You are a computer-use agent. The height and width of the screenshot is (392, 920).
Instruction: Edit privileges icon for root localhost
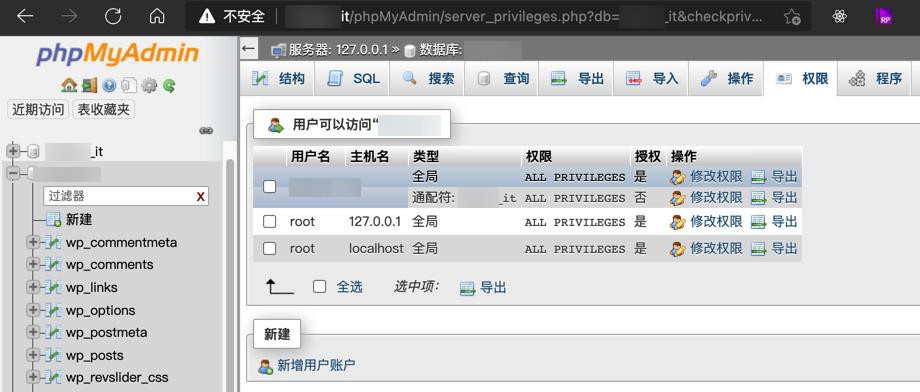pyautogui.click(x=678, y=249)
